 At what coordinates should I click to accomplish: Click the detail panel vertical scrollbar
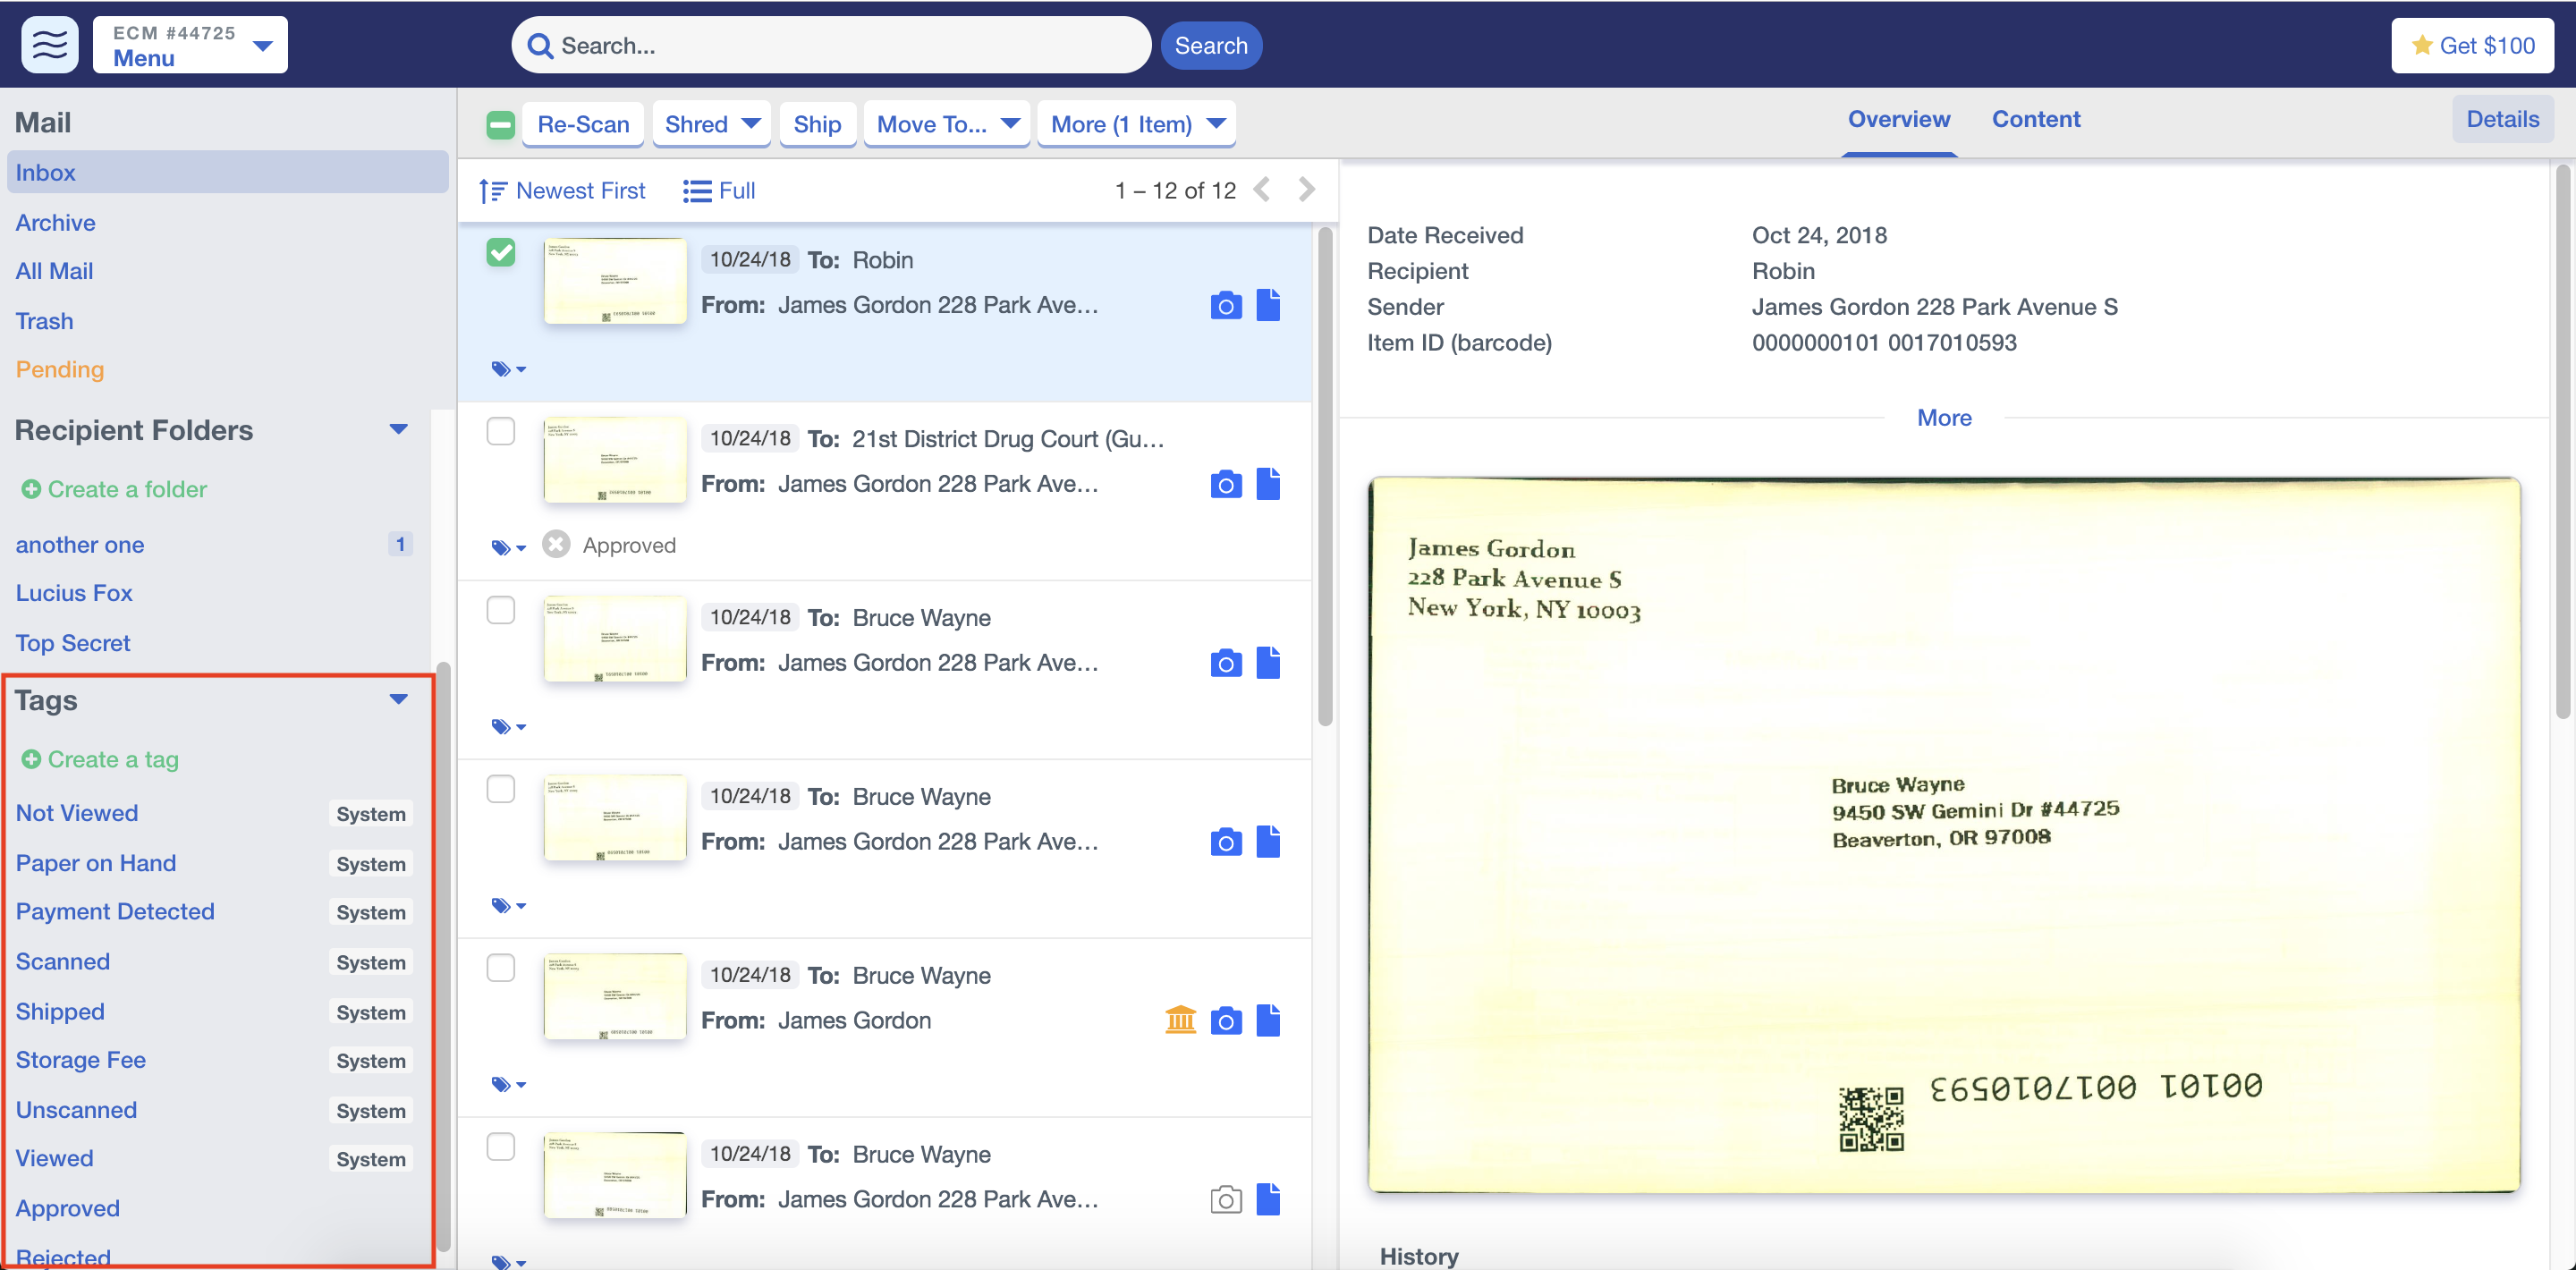(2562, 440)
